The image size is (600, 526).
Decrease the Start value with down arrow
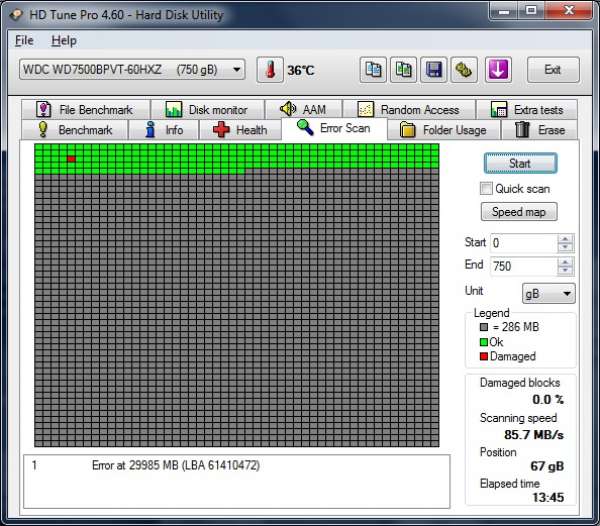[x=565, y=248]
